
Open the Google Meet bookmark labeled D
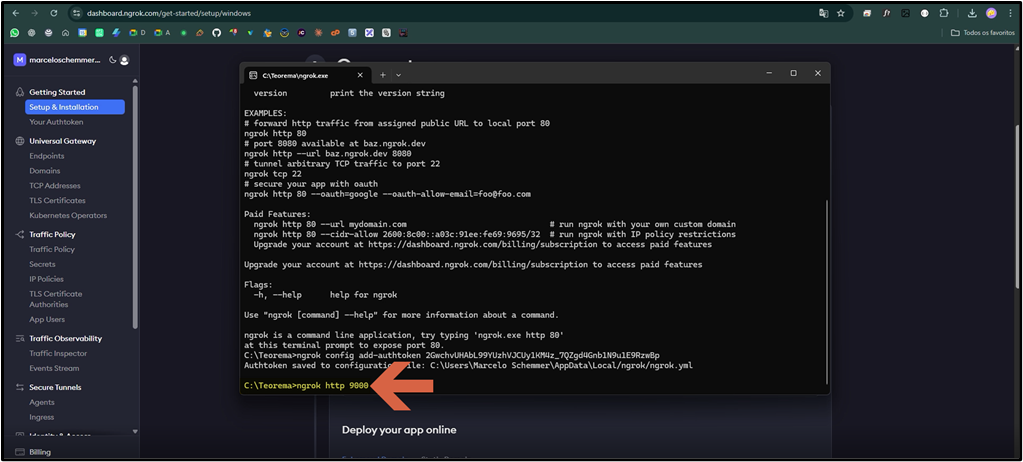137,33
